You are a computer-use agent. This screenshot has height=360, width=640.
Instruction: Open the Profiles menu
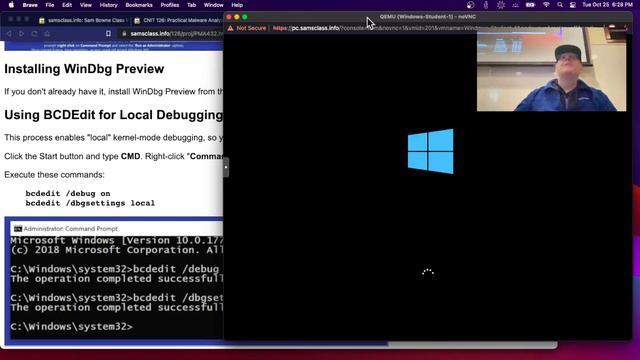click(170, 5)
